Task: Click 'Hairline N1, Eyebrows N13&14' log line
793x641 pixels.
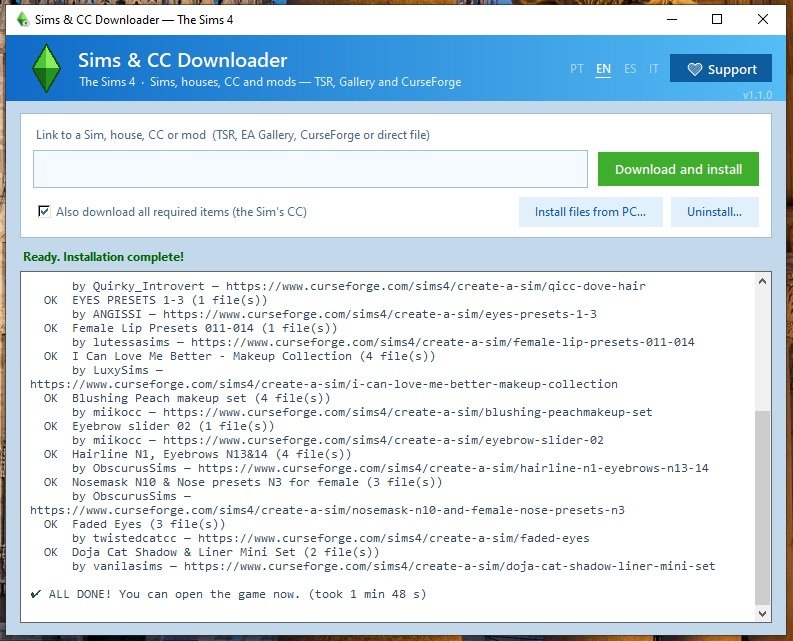Action: (211, 454)
